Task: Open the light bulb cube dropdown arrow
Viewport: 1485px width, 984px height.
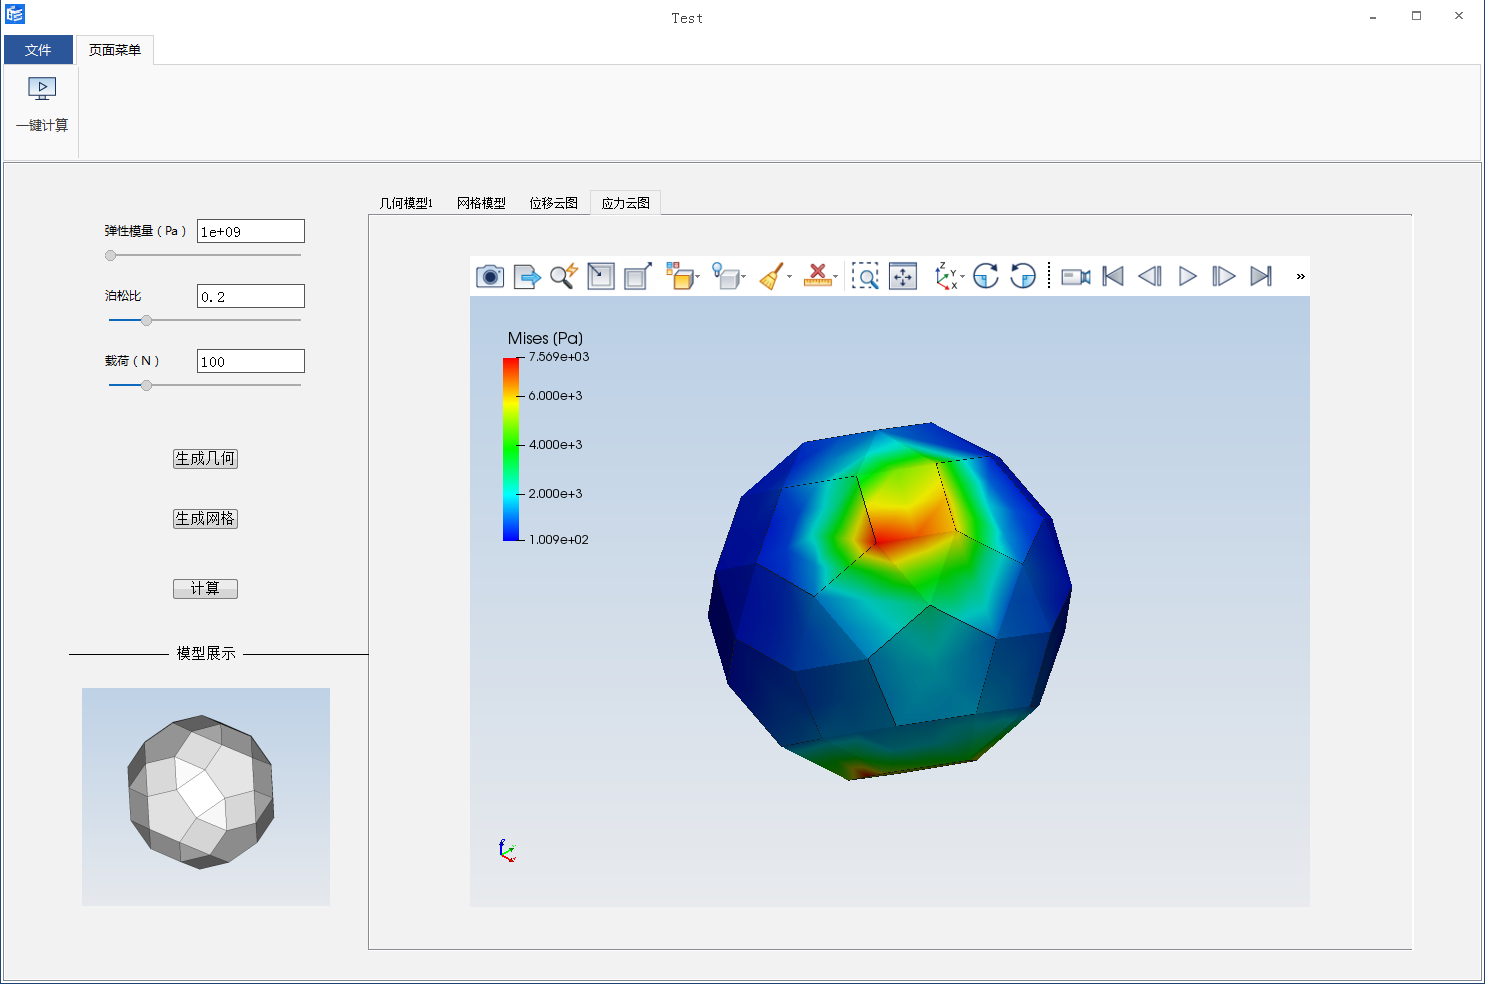Action: [x=744, y=277]
